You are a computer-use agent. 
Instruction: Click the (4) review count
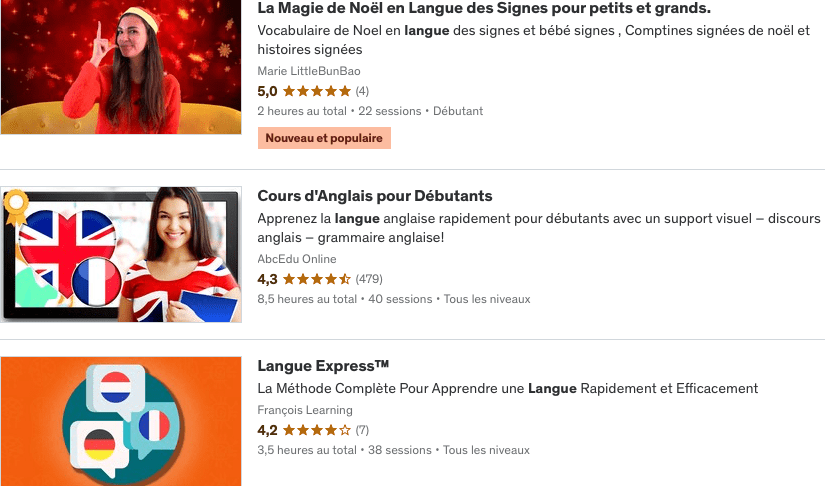[362, 92]
